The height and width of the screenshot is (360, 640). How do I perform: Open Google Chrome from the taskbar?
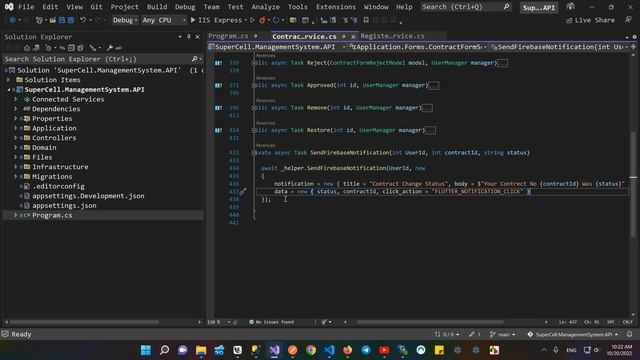[x=311, y=350]
